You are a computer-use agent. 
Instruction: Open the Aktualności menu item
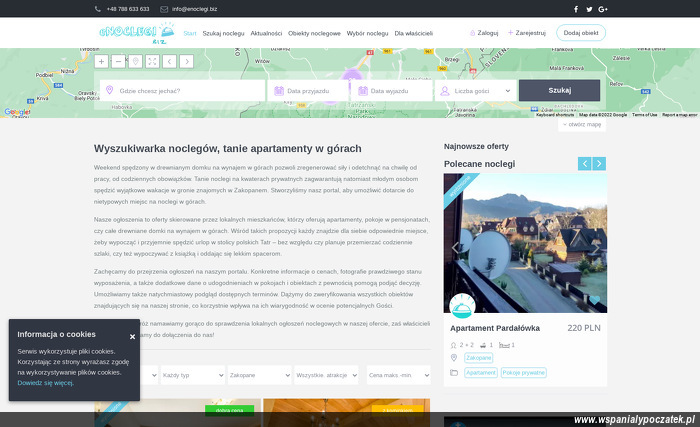pos(266,33)
